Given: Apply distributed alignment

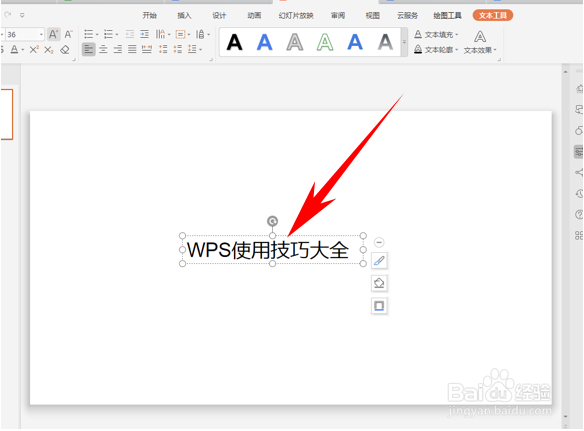Looking at the screenshot, I should click(147, 50).
